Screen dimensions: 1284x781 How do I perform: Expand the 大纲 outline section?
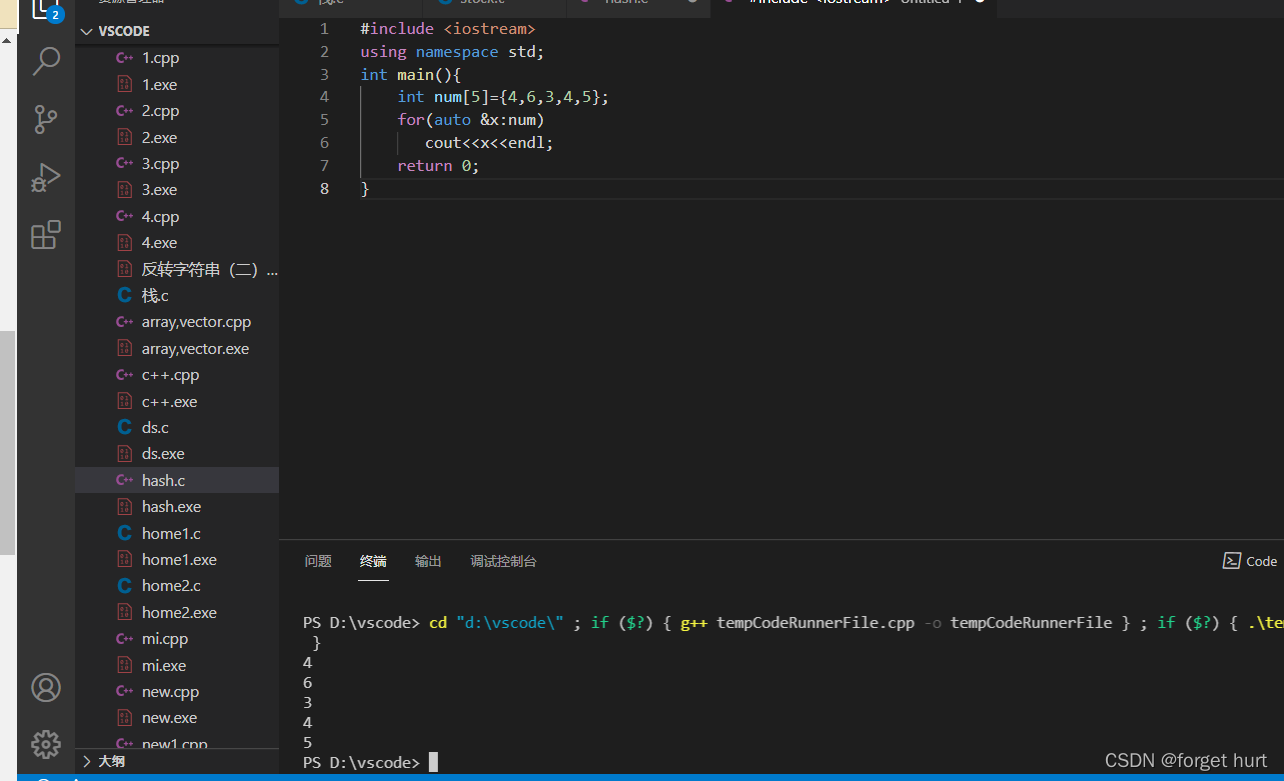coord(177,761)
